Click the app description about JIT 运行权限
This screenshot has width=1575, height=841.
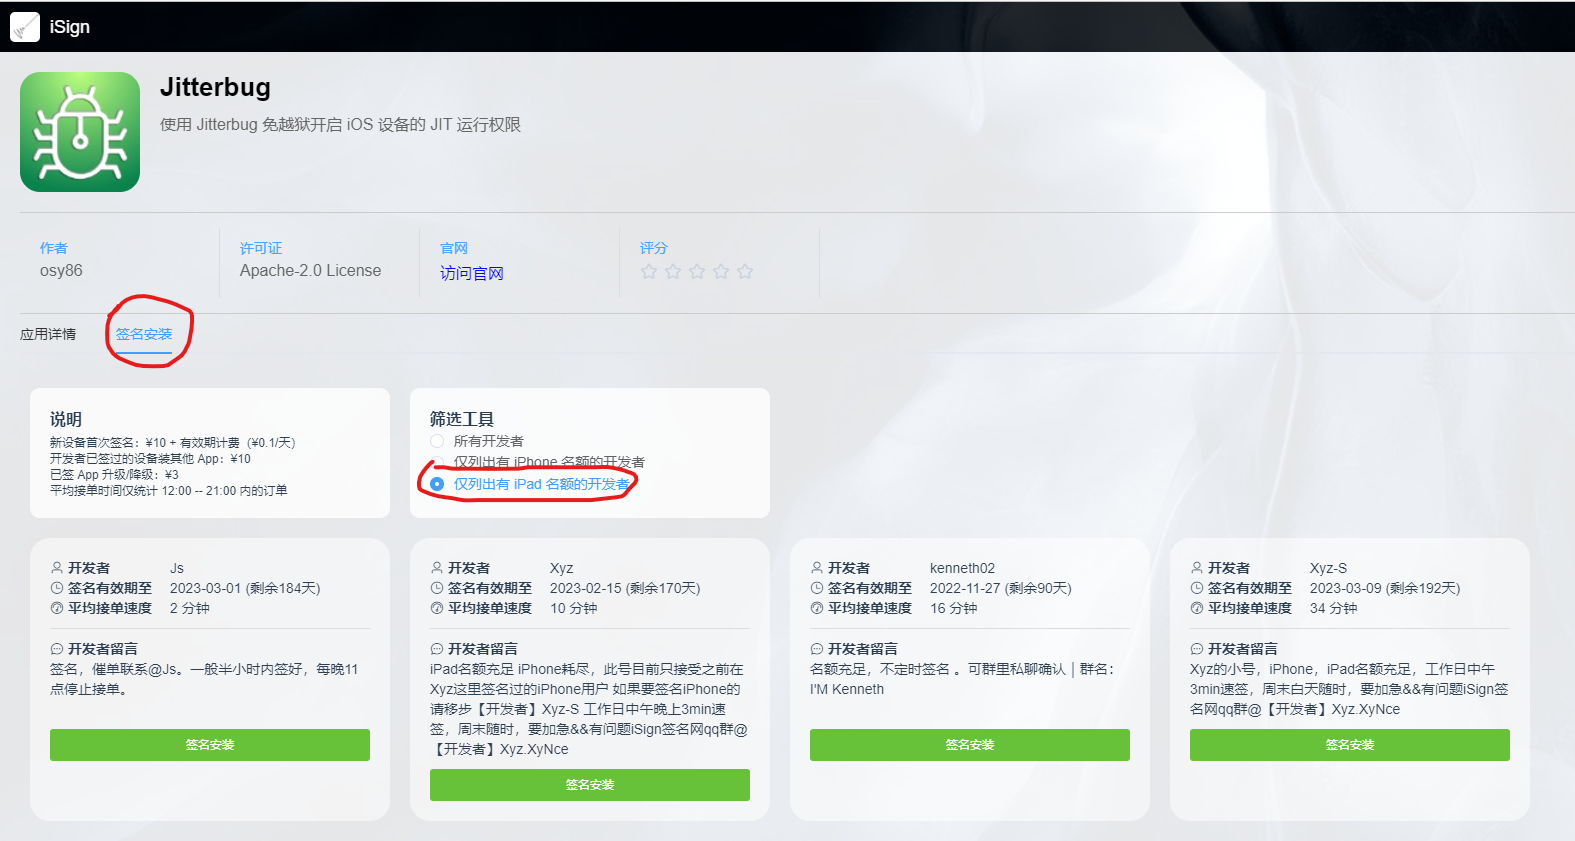pyautogui.click(x=340, y=125)
